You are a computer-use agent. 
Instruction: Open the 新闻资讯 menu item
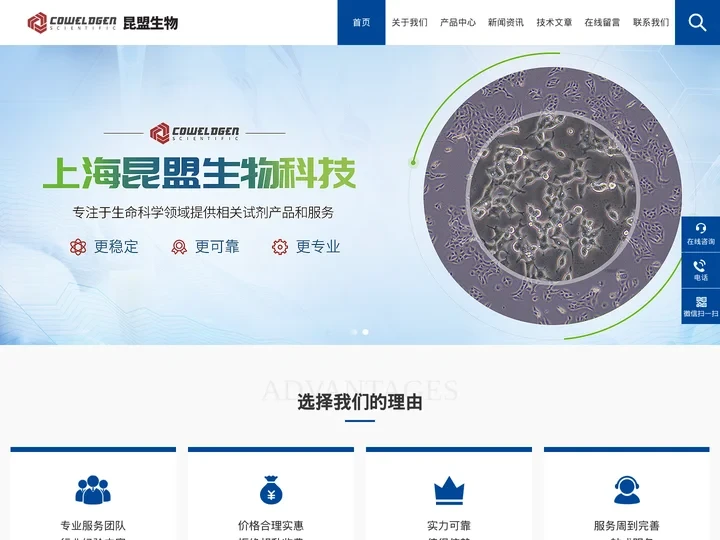click(506, 22)
